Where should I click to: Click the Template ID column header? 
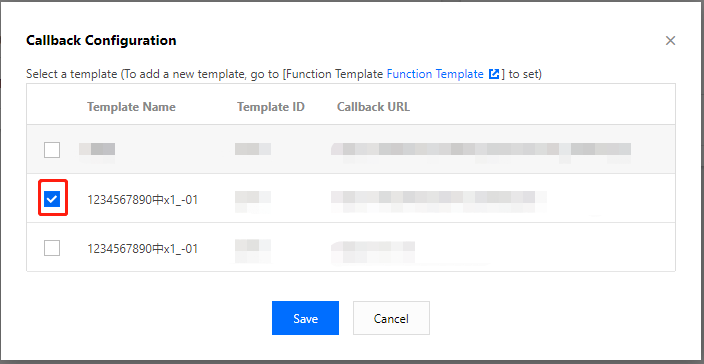coord(271,107)
